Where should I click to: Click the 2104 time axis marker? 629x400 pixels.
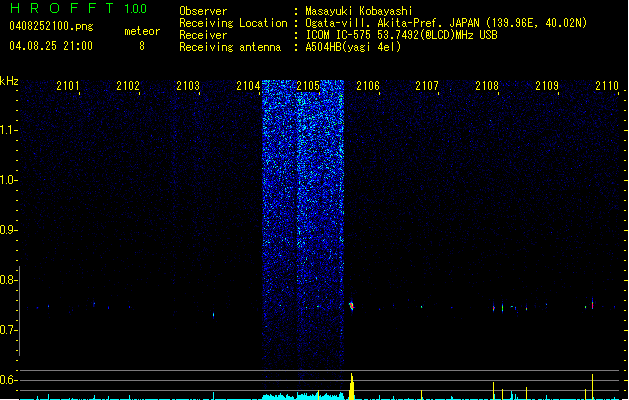click(x=248, y=85)
